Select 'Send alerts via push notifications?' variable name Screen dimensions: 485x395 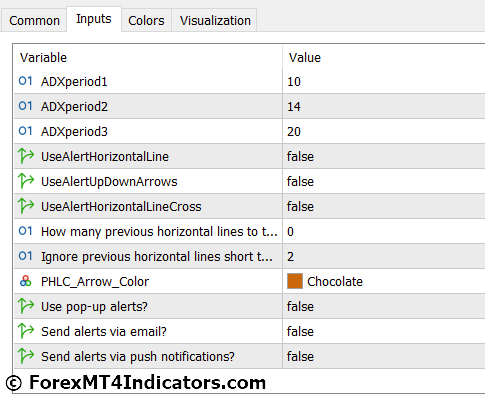[138, 357]
